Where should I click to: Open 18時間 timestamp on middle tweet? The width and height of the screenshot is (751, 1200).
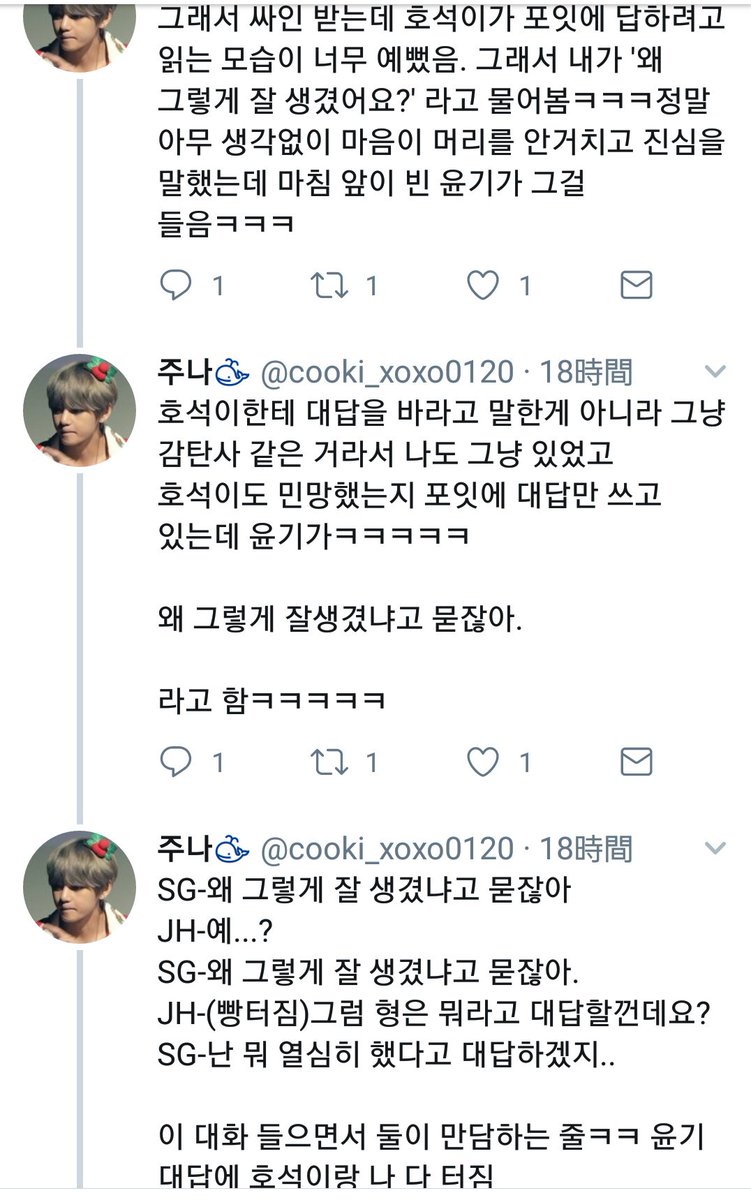586,373
